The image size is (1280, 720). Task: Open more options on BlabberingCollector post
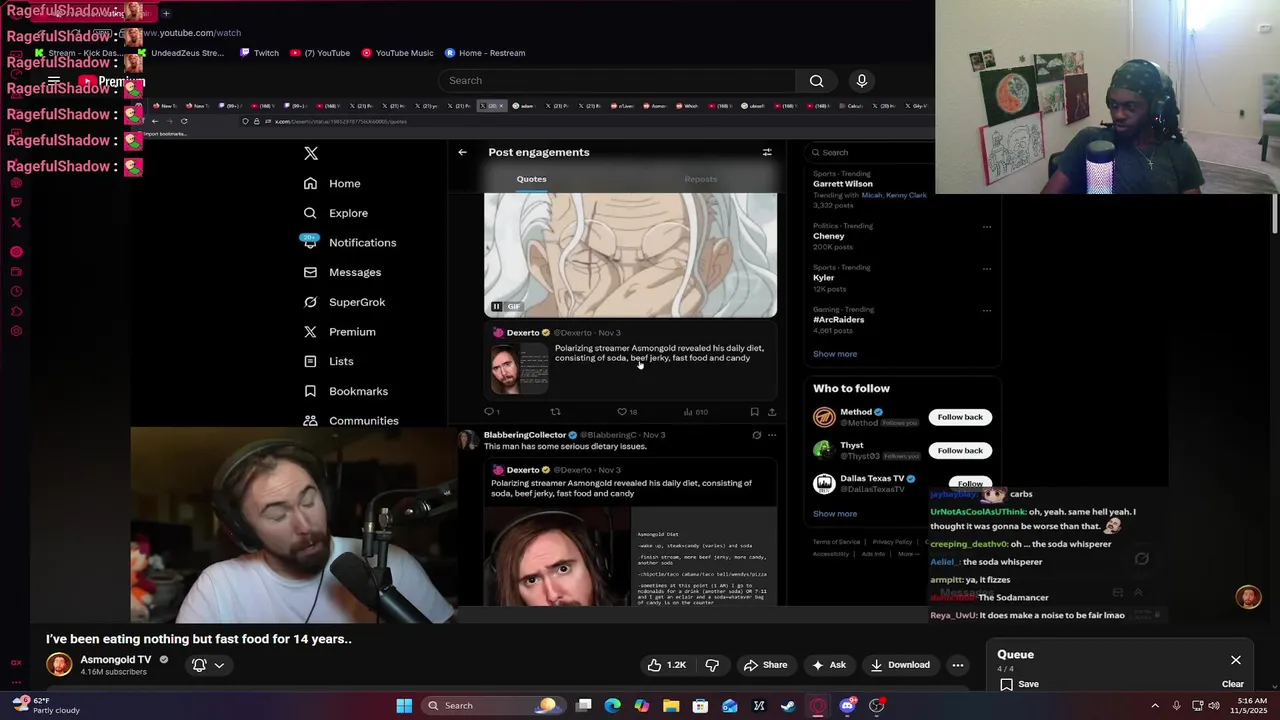pyautogui.click(x=771, y=435)
